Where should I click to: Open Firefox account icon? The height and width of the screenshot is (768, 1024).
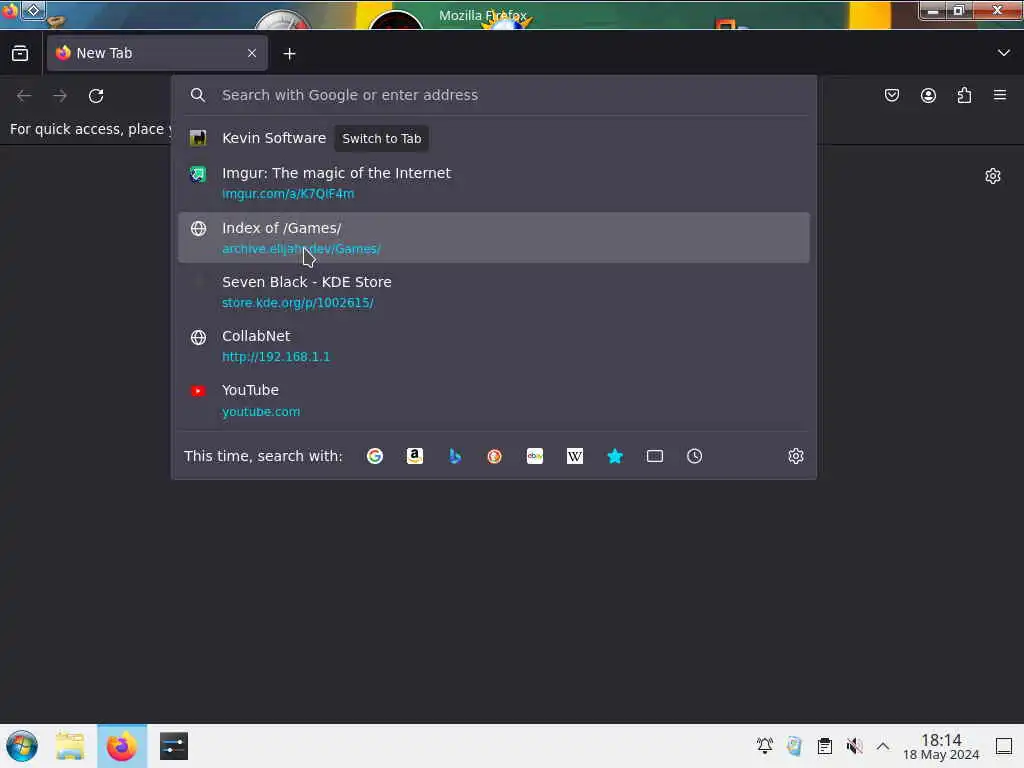point(928,95)
